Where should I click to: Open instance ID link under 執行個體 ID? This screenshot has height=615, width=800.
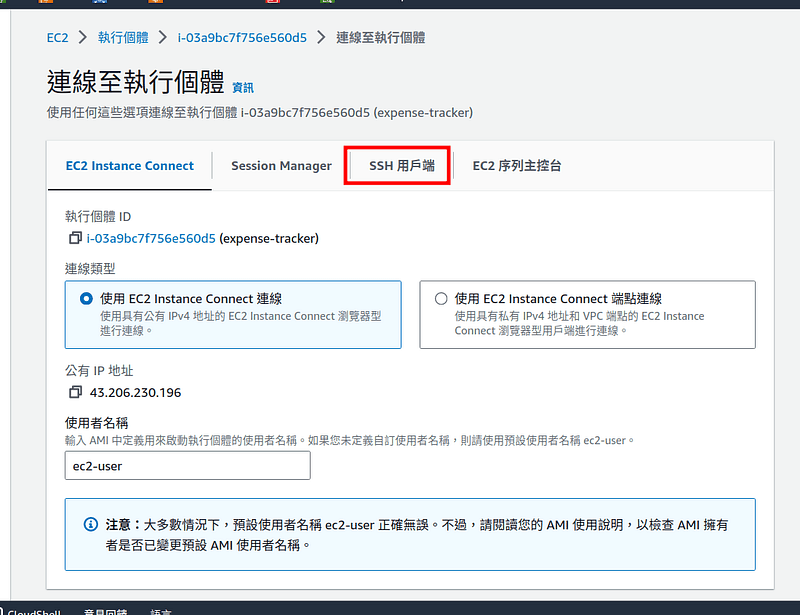pyautogui.click(x=151, y=238)
